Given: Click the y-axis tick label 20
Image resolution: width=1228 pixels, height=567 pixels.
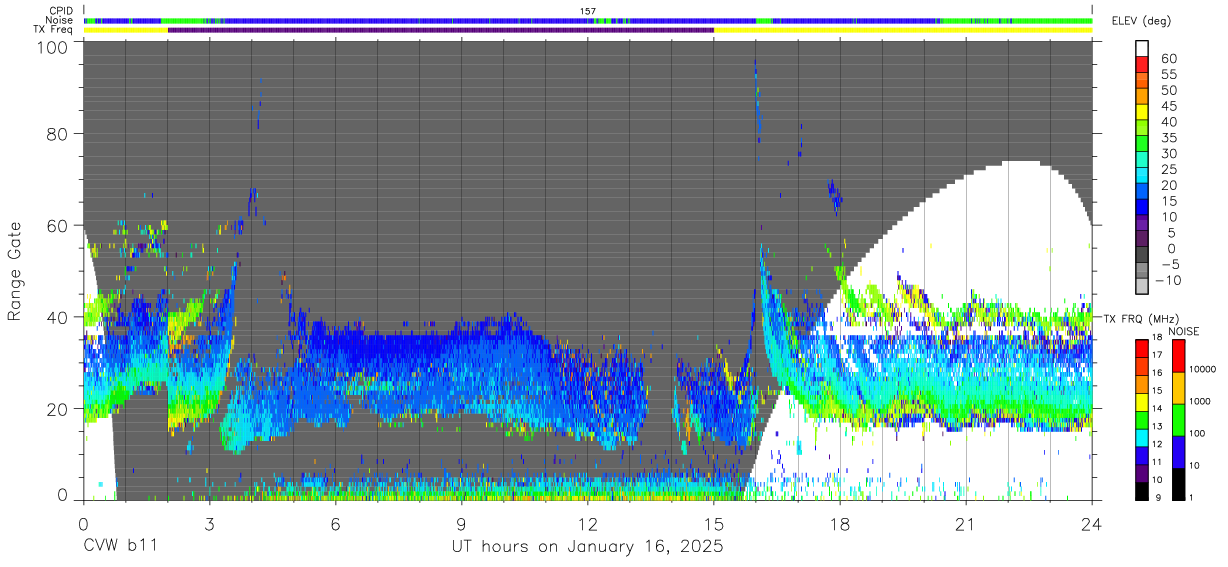Looking at the screenshot, I should (57, 409).
